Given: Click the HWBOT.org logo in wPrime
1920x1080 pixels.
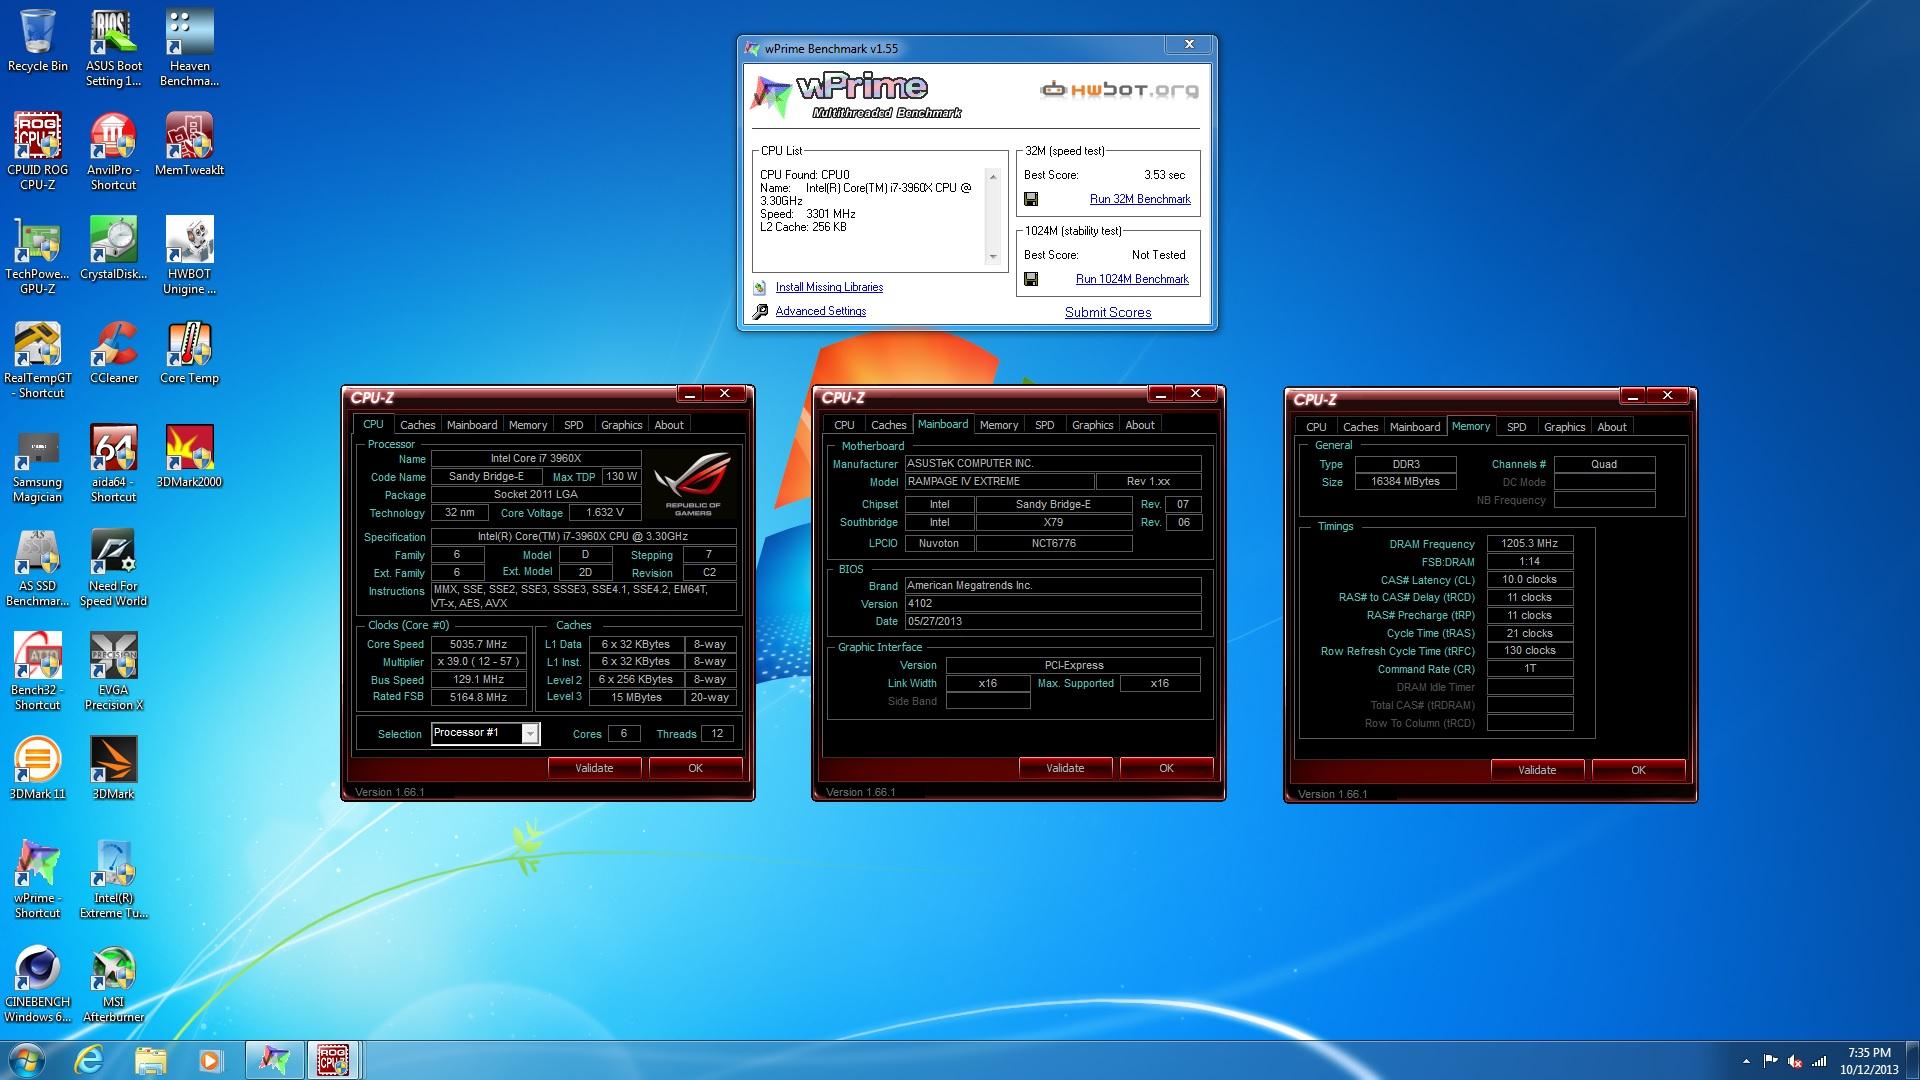Looking at the screenshot, I should tap(1119, 90).
